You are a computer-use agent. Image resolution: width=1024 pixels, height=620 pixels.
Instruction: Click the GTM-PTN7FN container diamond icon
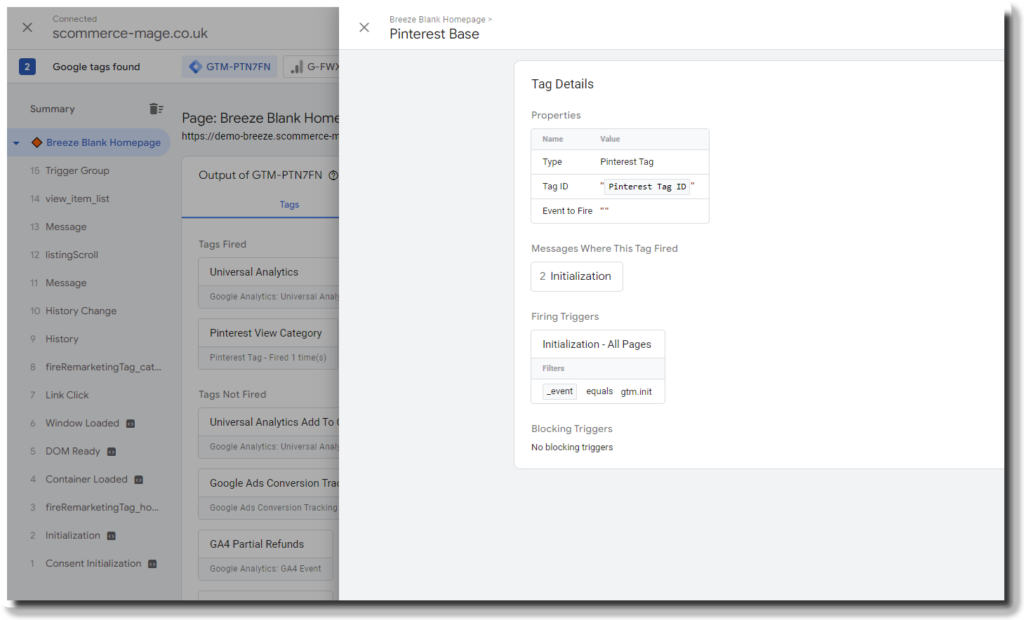point(196,65)
